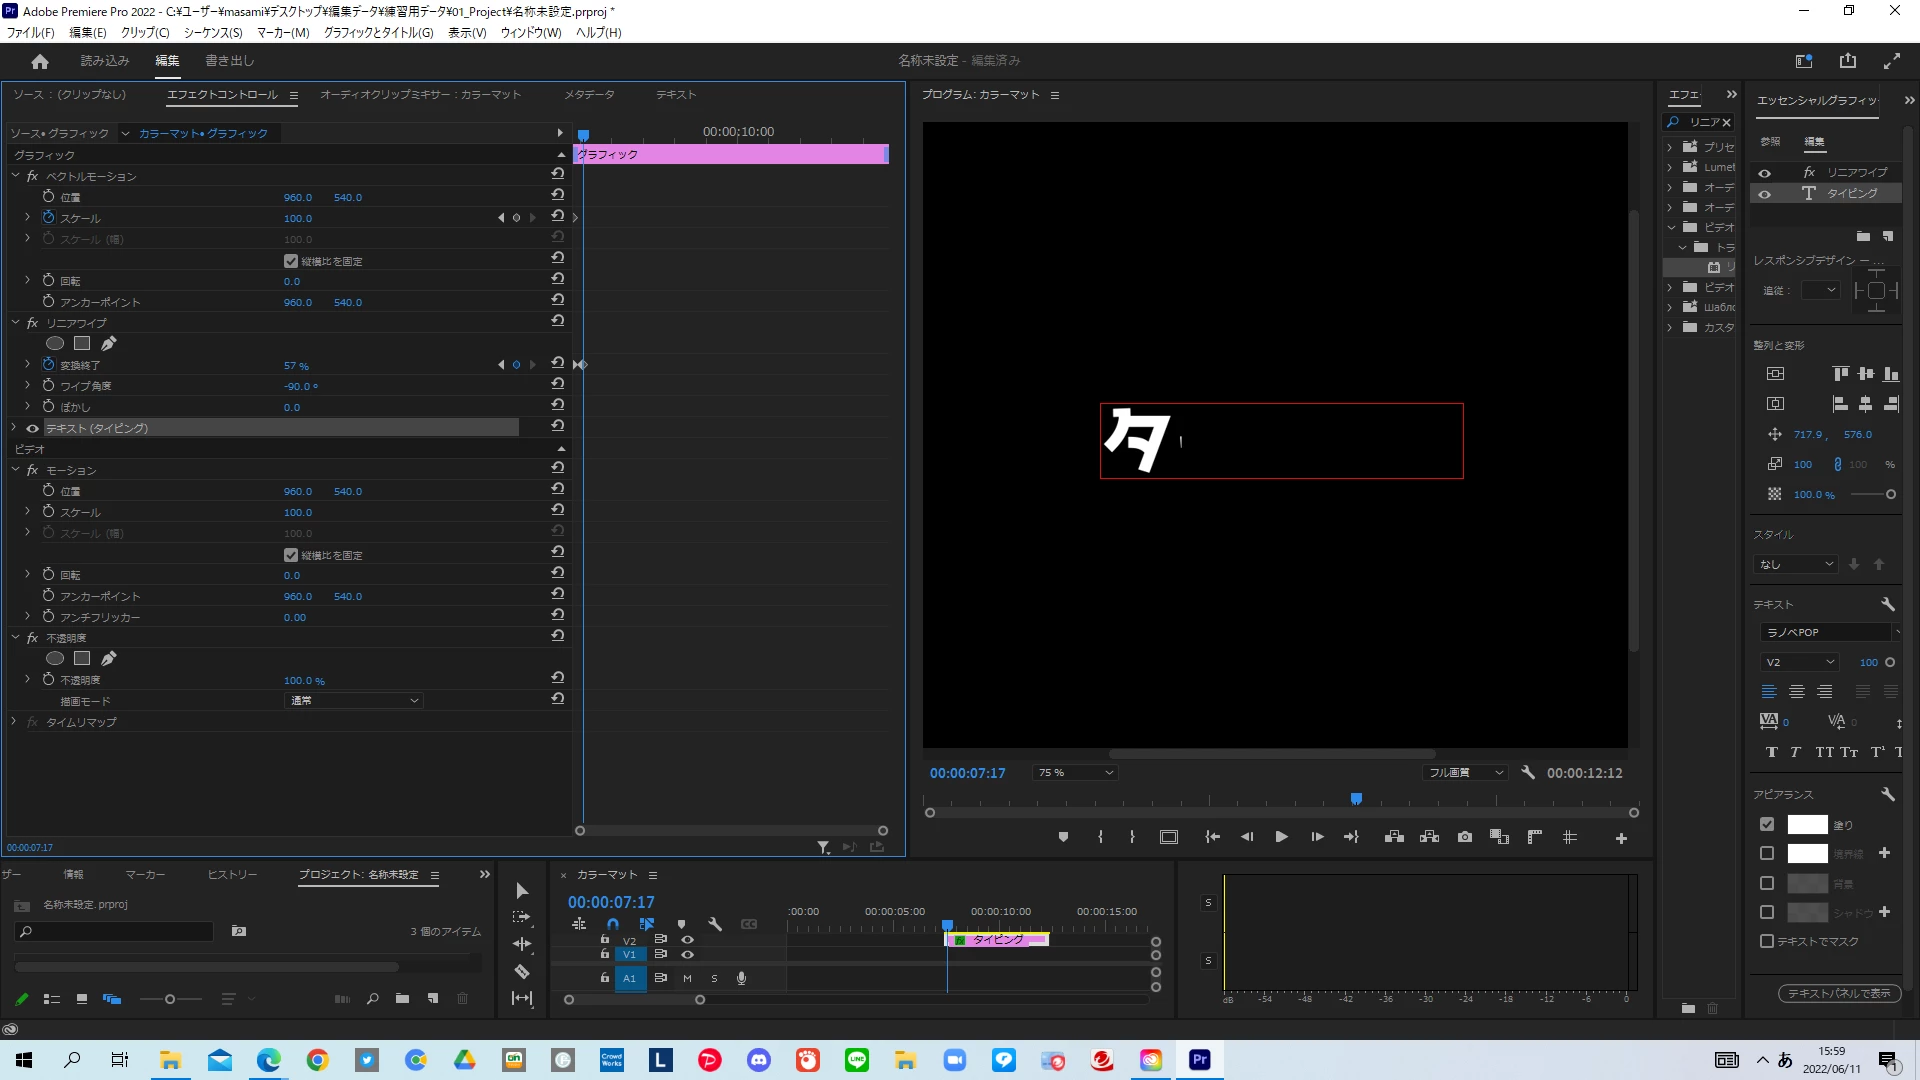The image size is (1920, 1080).
Task: Toggle the 変換終了 stopwatch animation icon
Action: (48, 365)
